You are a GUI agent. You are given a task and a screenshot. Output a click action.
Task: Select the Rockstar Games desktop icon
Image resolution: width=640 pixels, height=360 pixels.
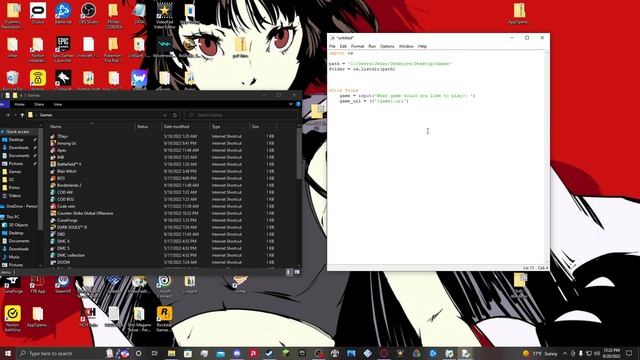coord(164,319)
